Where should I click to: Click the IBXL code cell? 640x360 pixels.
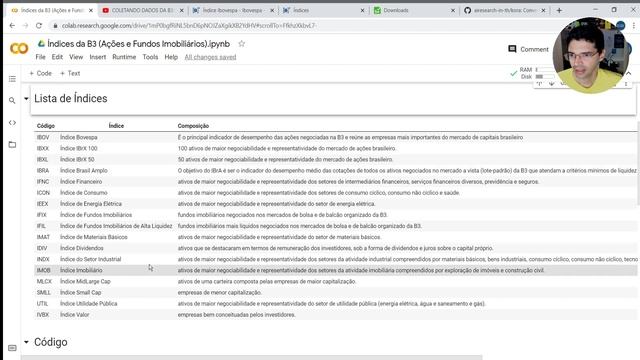coord(42,160)
